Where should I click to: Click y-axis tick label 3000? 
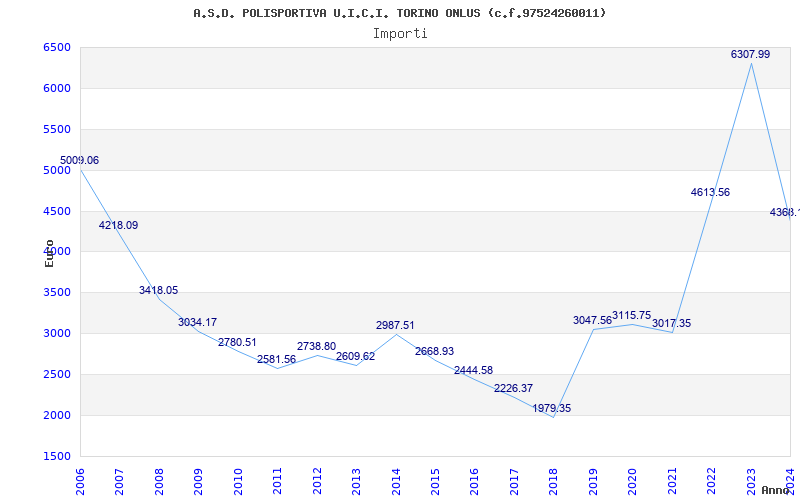click(57, 334)
